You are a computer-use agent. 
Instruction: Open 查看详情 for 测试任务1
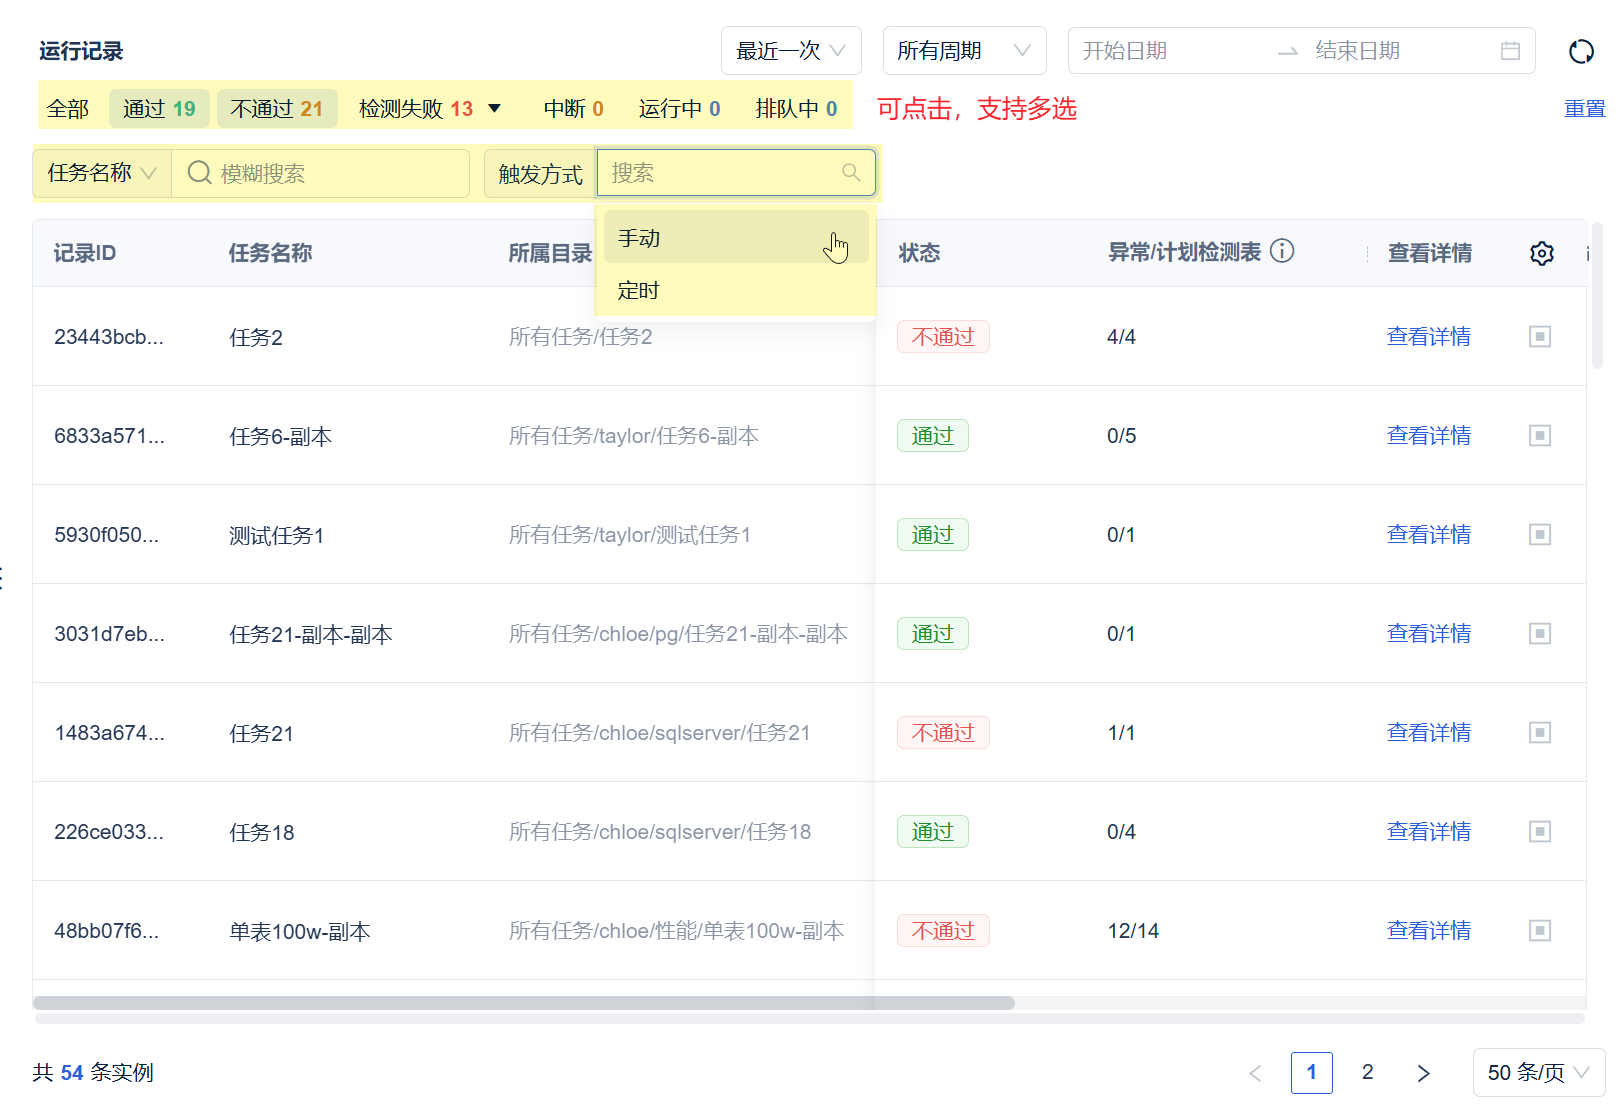[x=1429, y=535]
